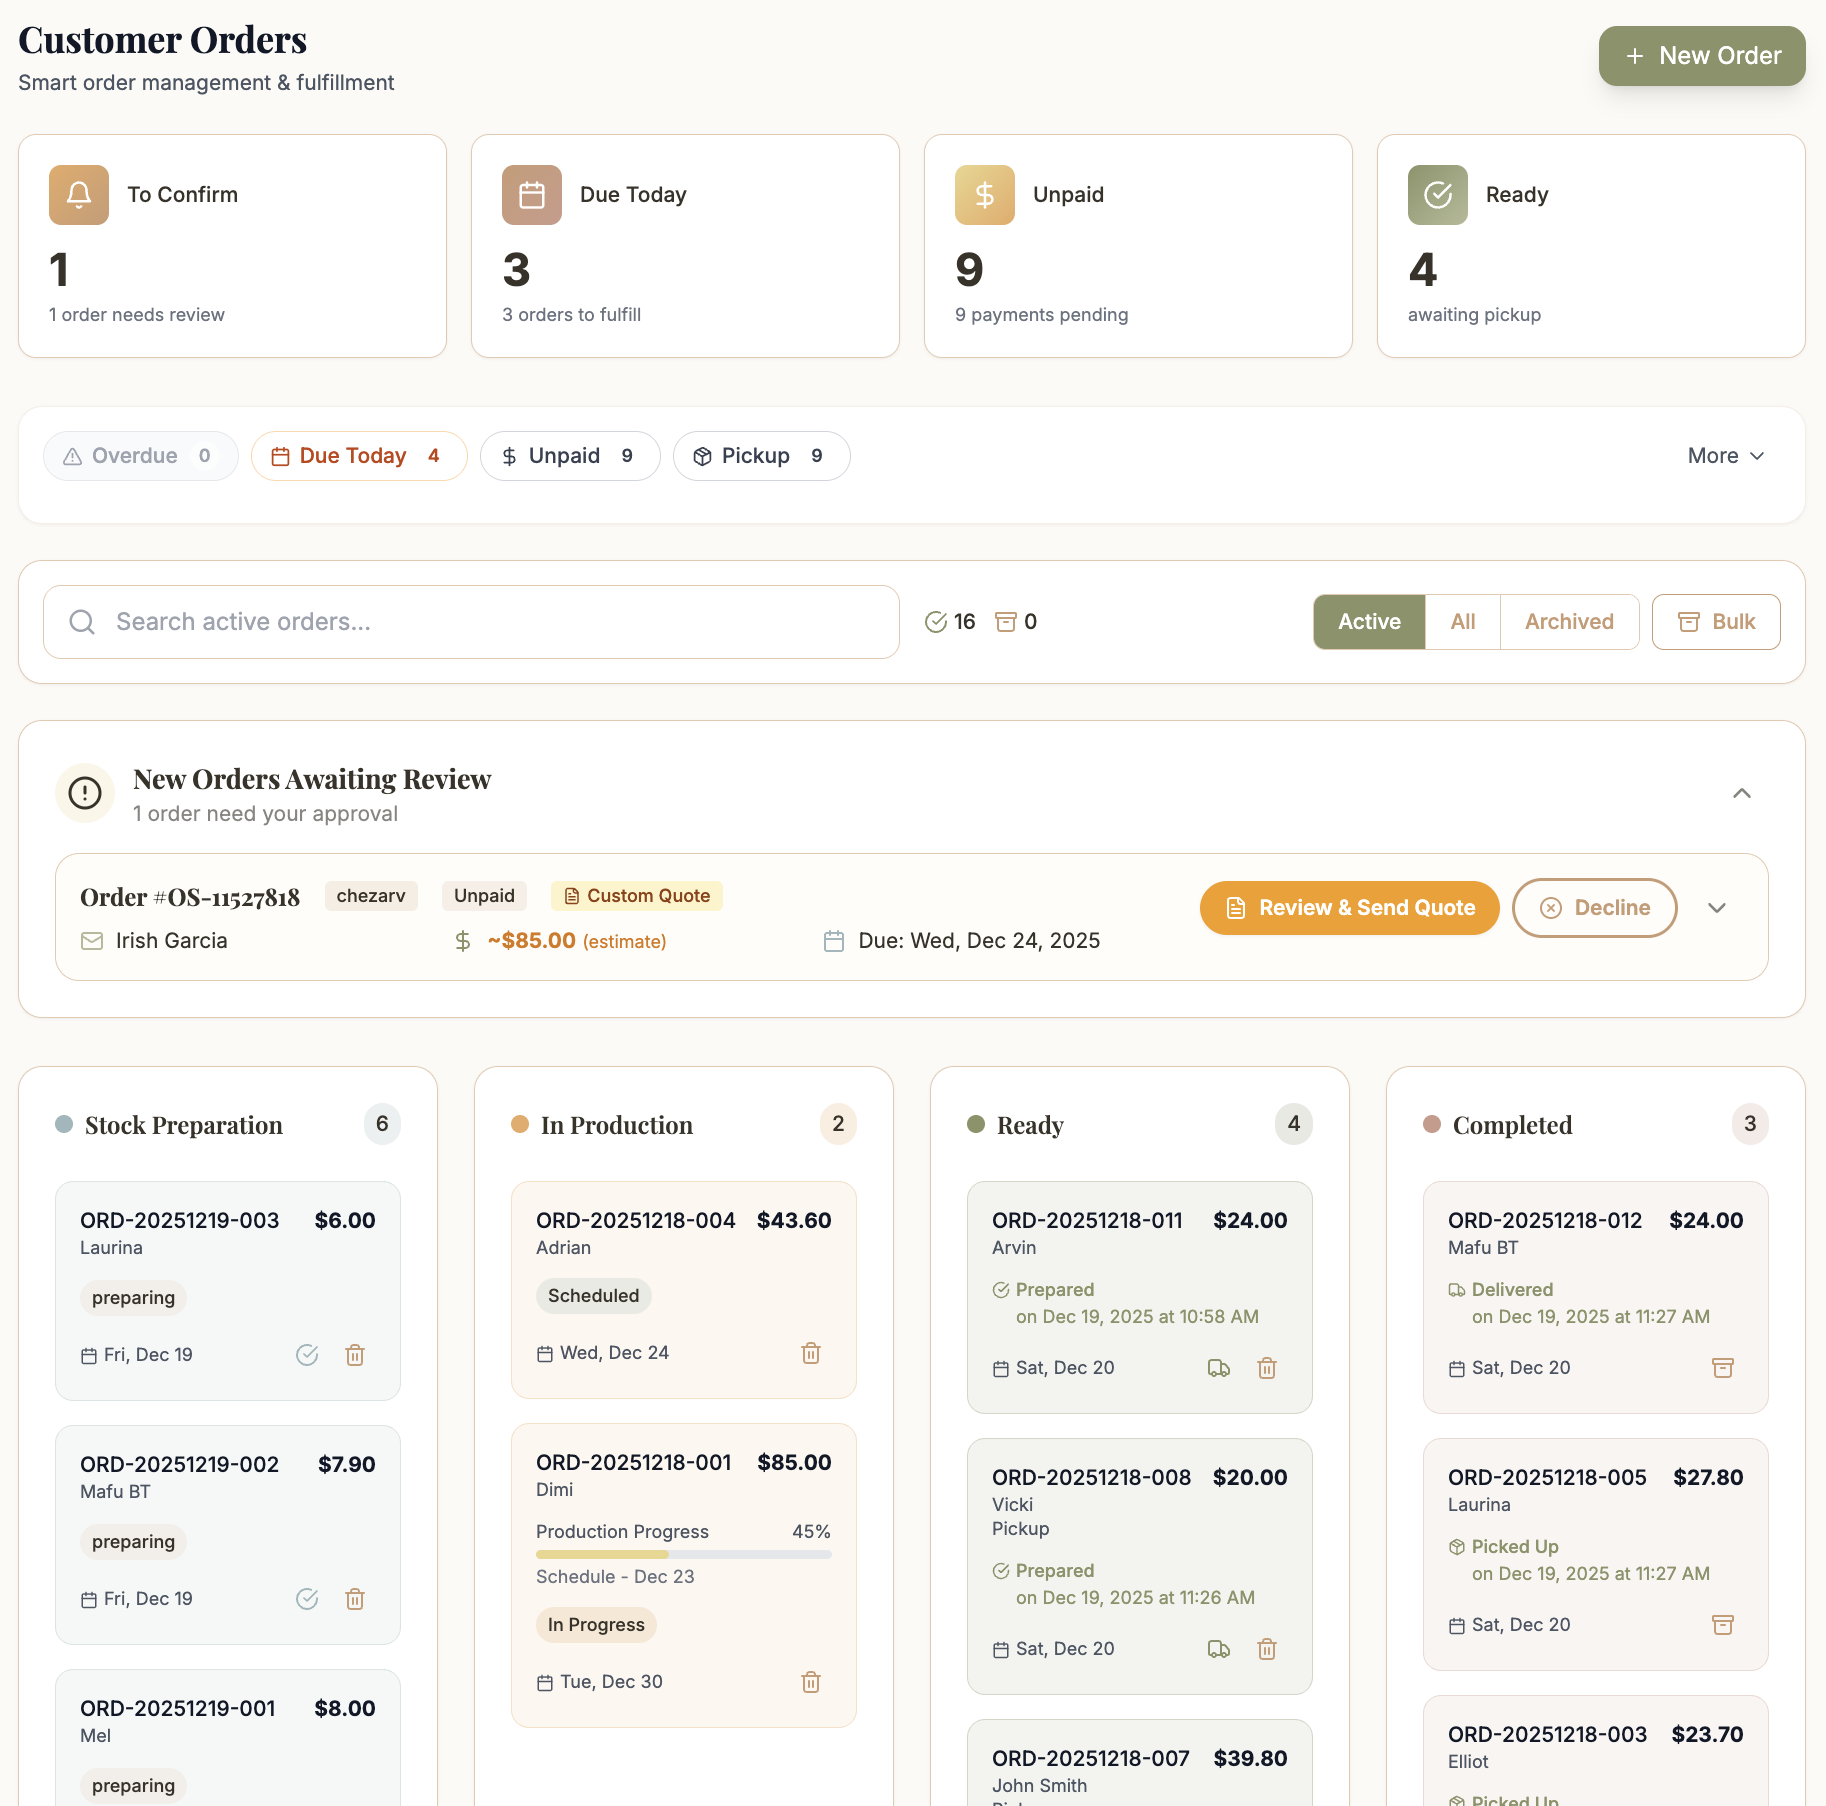Expand details for Order #OS-11527818
1826x1806 pixels.
click(1717, 908)
